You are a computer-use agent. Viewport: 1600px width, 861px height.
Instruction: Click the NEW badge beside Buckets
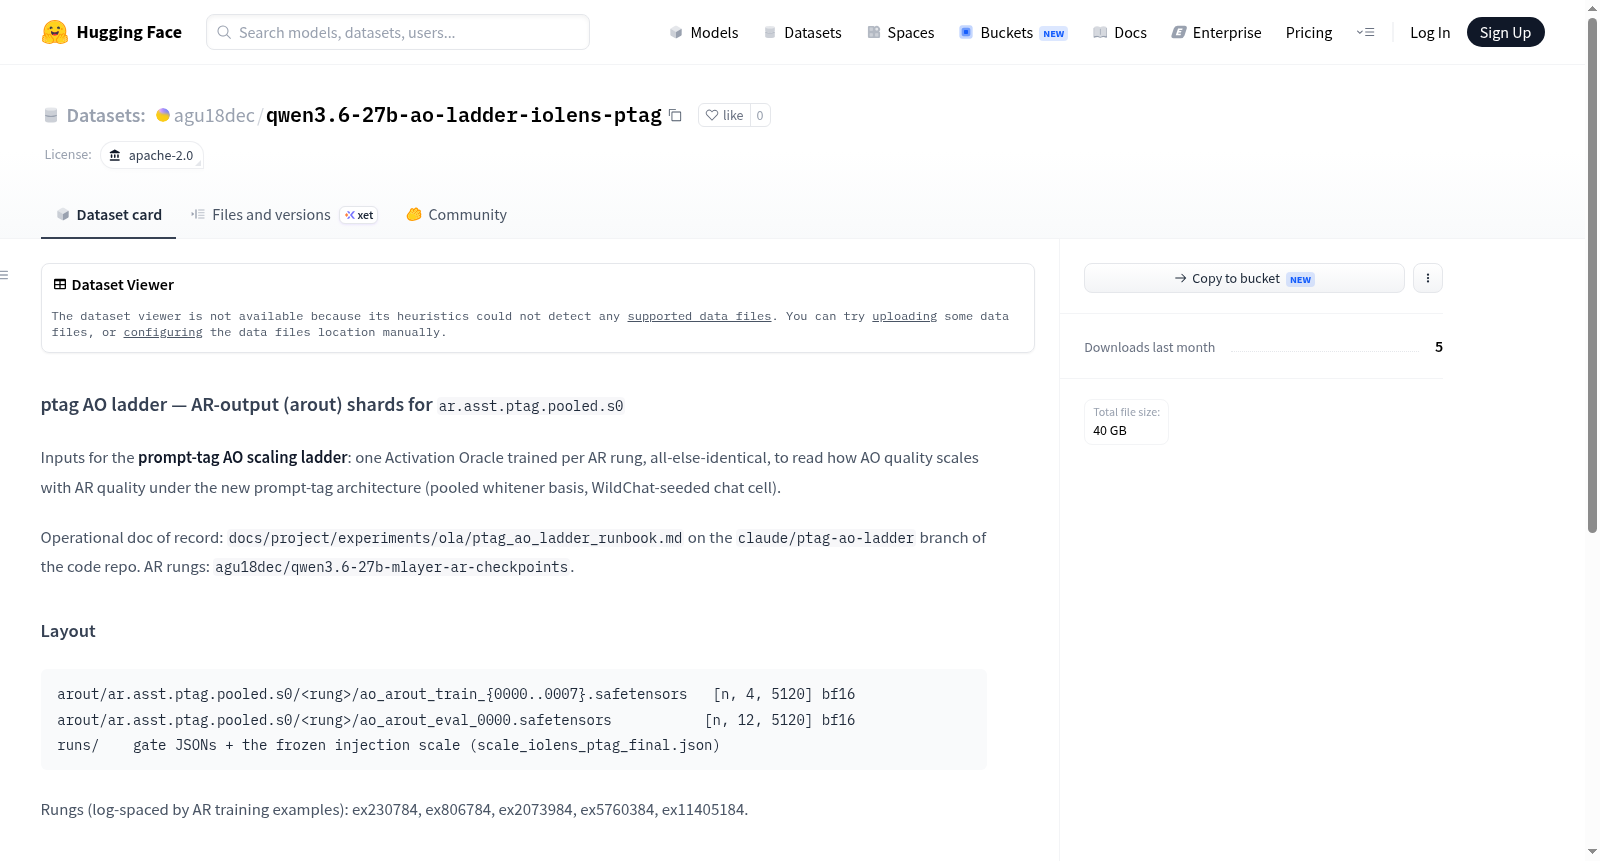click(x=1054, y=33)
